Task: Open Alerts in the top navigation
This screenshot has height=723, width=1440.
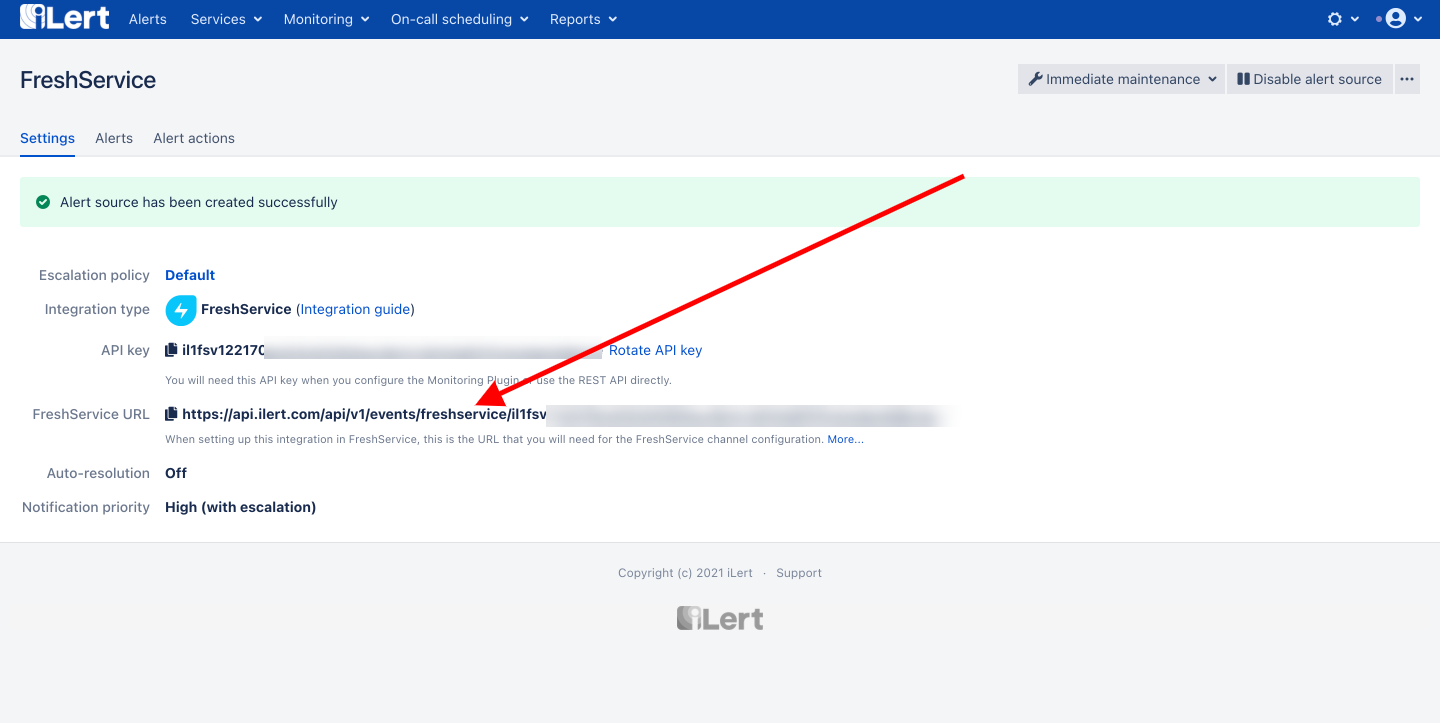Action: point(148,19)
